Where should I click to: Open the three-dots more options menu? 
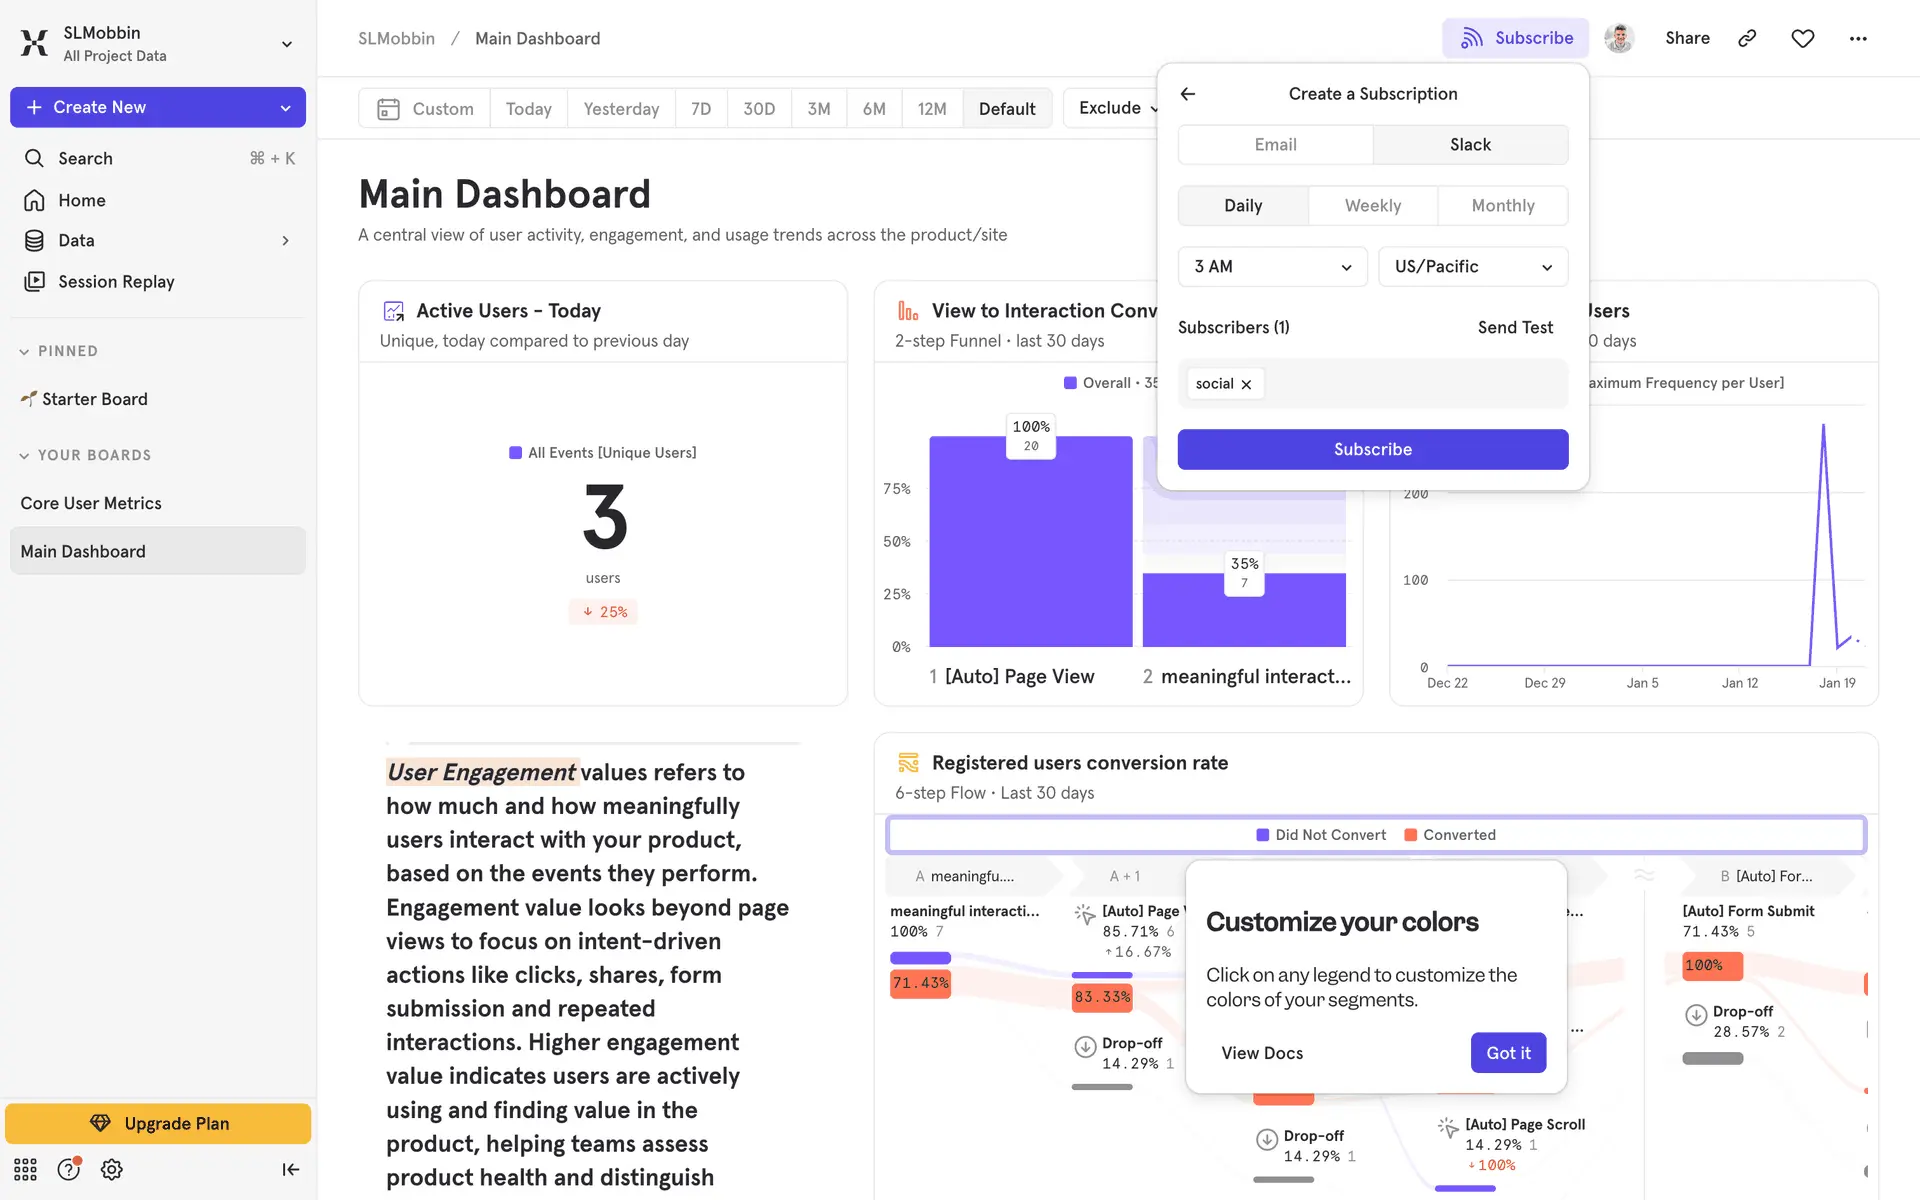point(1858,38)
